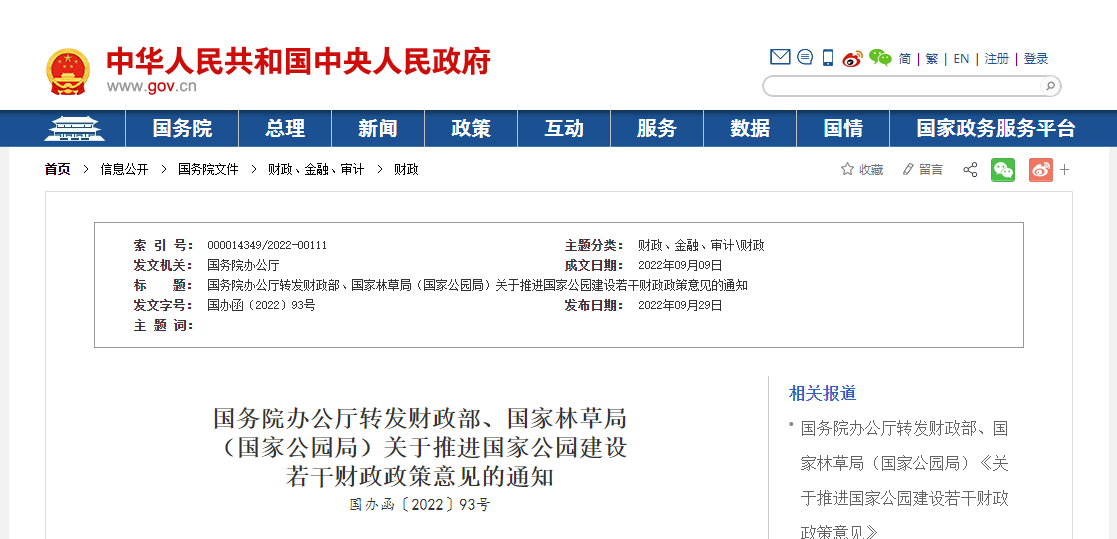Open the 总理 nav menu
This screenshot has width=1117, height=539.
pyautogui.click(x=285, y=128)
